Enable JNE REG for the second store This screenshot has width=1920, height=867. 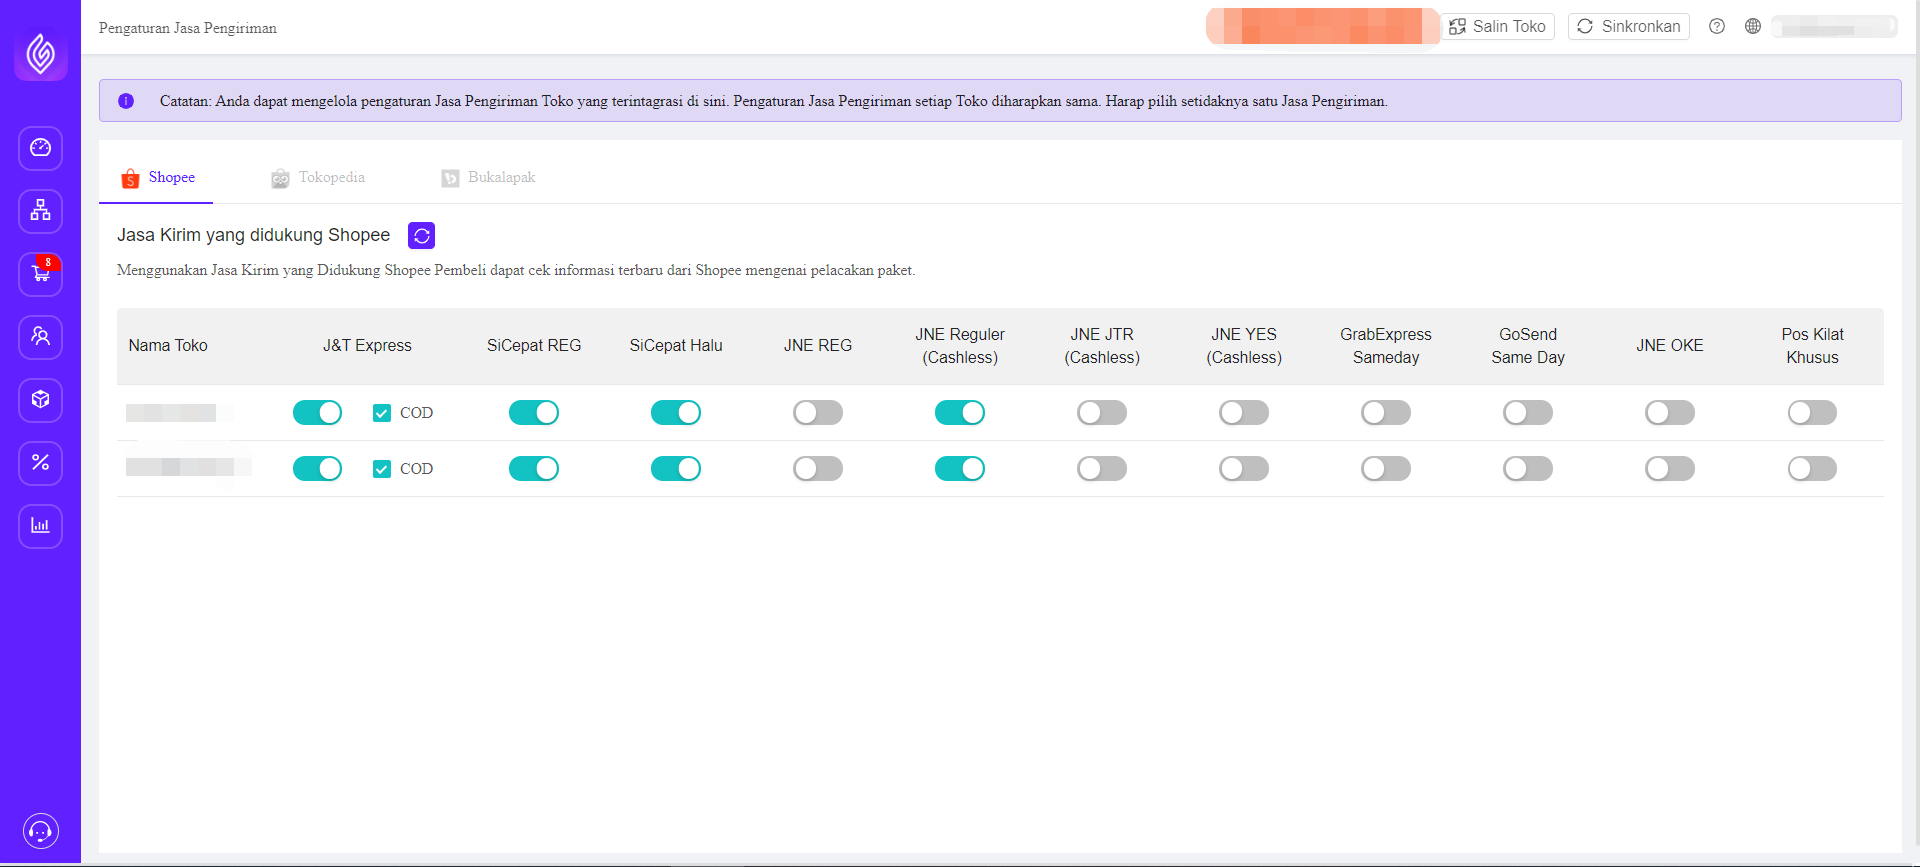tap(818, 469)
